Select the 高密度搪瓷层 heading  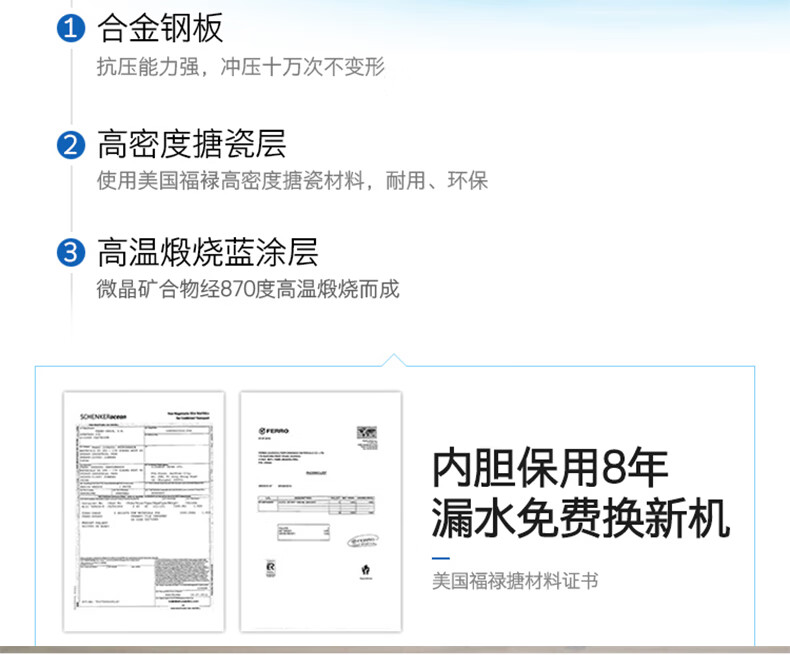[192, 144]
